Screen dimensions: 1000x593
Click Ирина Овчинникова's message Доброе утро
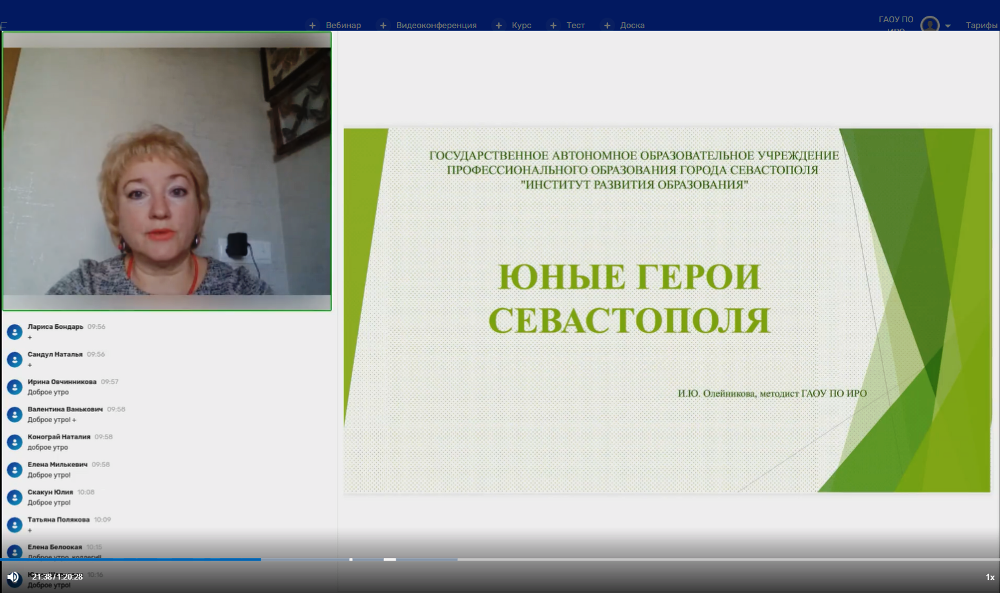click(48, 392)
